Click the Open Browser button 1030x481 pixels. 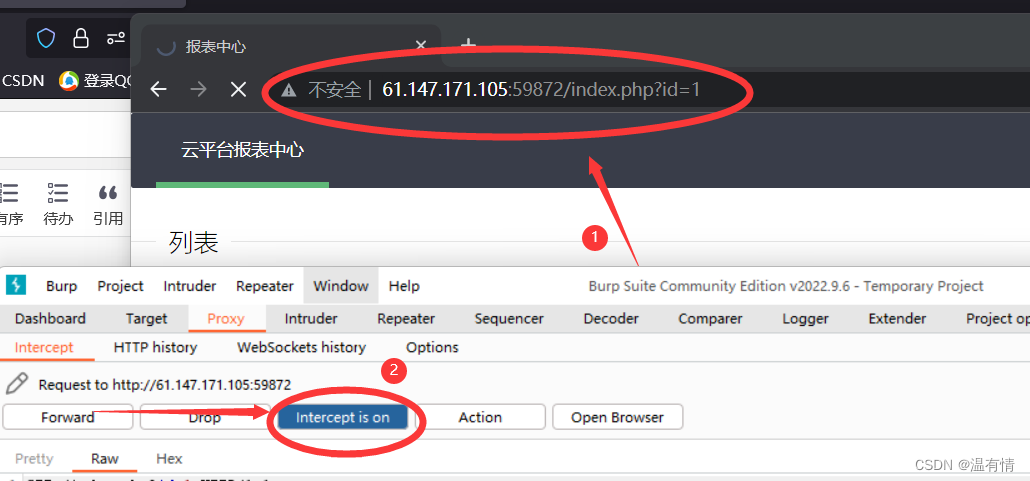[617, 417]
